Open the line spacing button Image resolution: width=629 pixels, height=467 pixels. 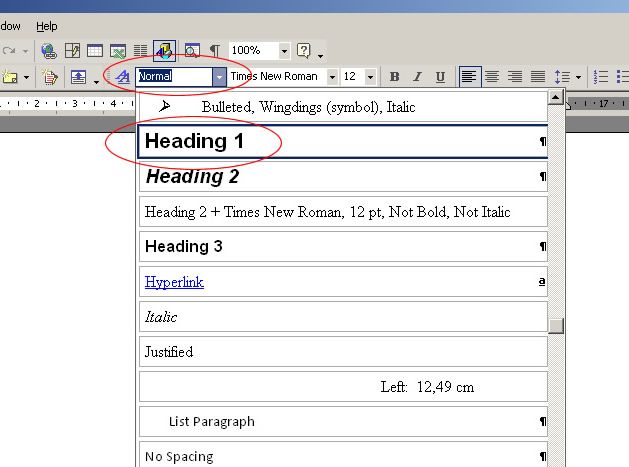click(x=563, y=77)
